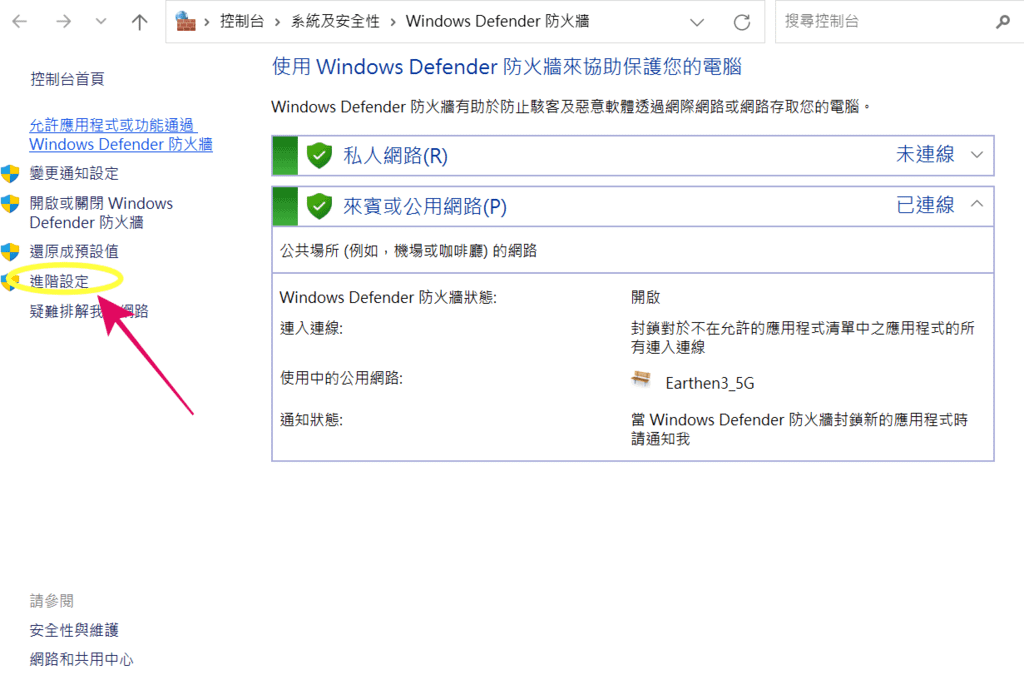Open 還原成預設值
Screen dimensions: 1024x685
(x=74, y=251)
